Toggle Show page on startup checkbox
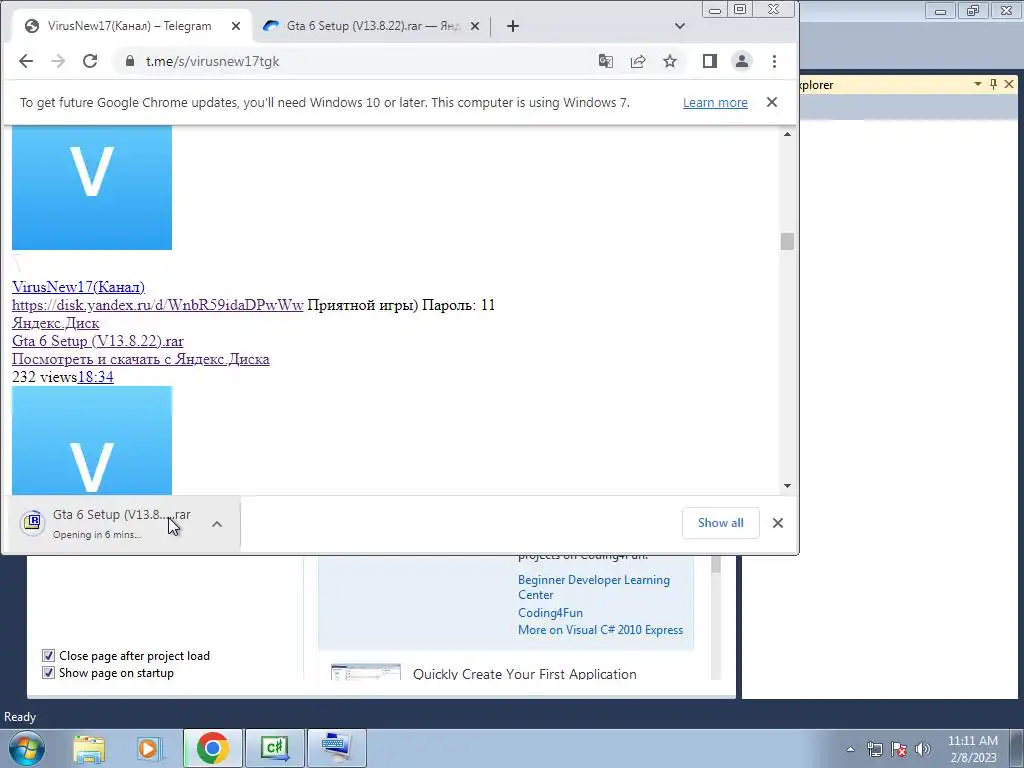 click(x=48, y=673)
